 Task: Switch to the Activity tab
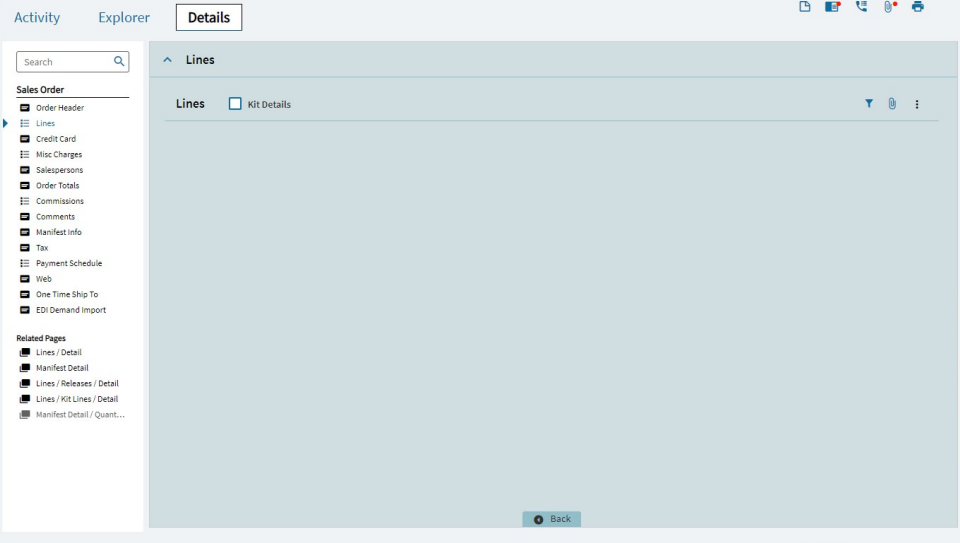pyautogui.click(x=37, y=17)
